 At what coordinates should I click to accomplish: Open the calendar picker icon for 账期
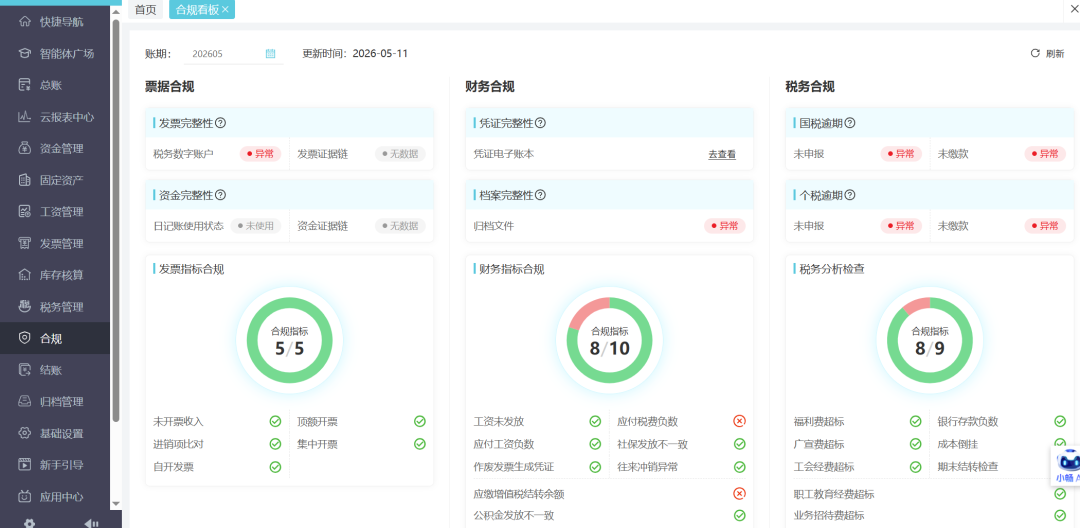point(271,54)
